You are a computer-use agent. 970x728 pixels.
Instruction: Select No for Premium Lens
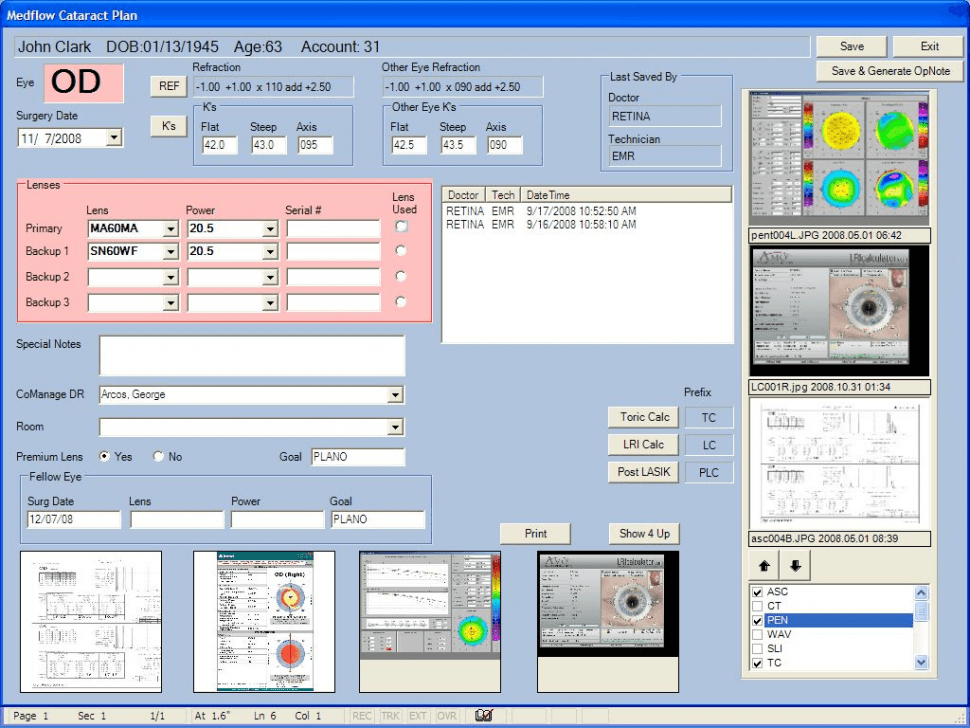click(157, 456)
